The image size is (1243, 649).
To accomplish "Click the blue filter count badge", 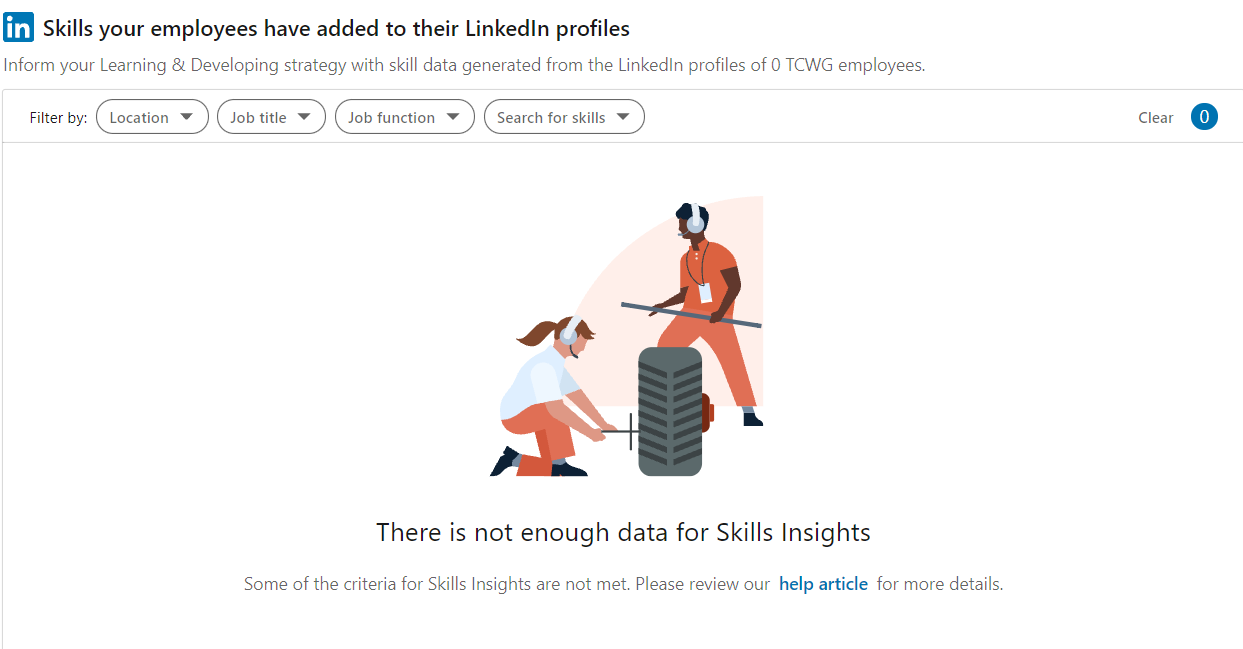I will click(x=1204, y=117).
